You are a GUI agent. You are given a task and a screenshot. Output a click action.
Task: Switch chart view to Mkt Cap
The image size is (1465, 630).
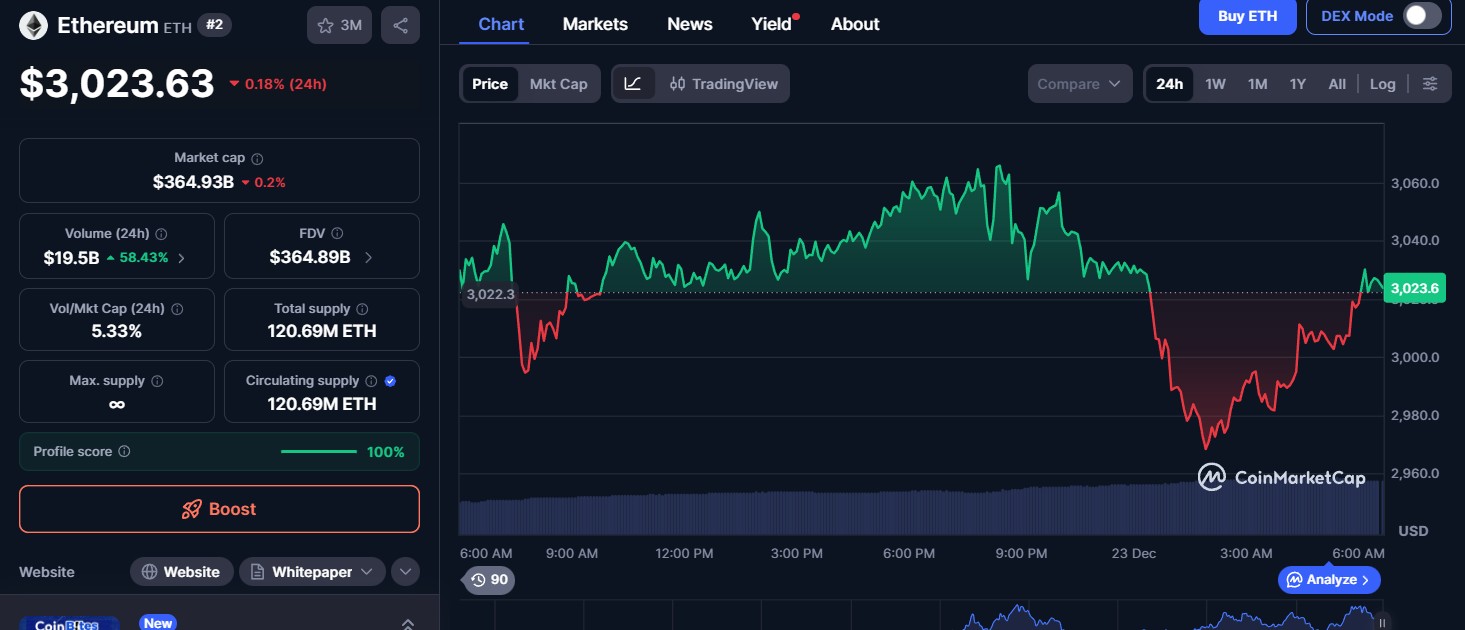click(x=558, y=84)
